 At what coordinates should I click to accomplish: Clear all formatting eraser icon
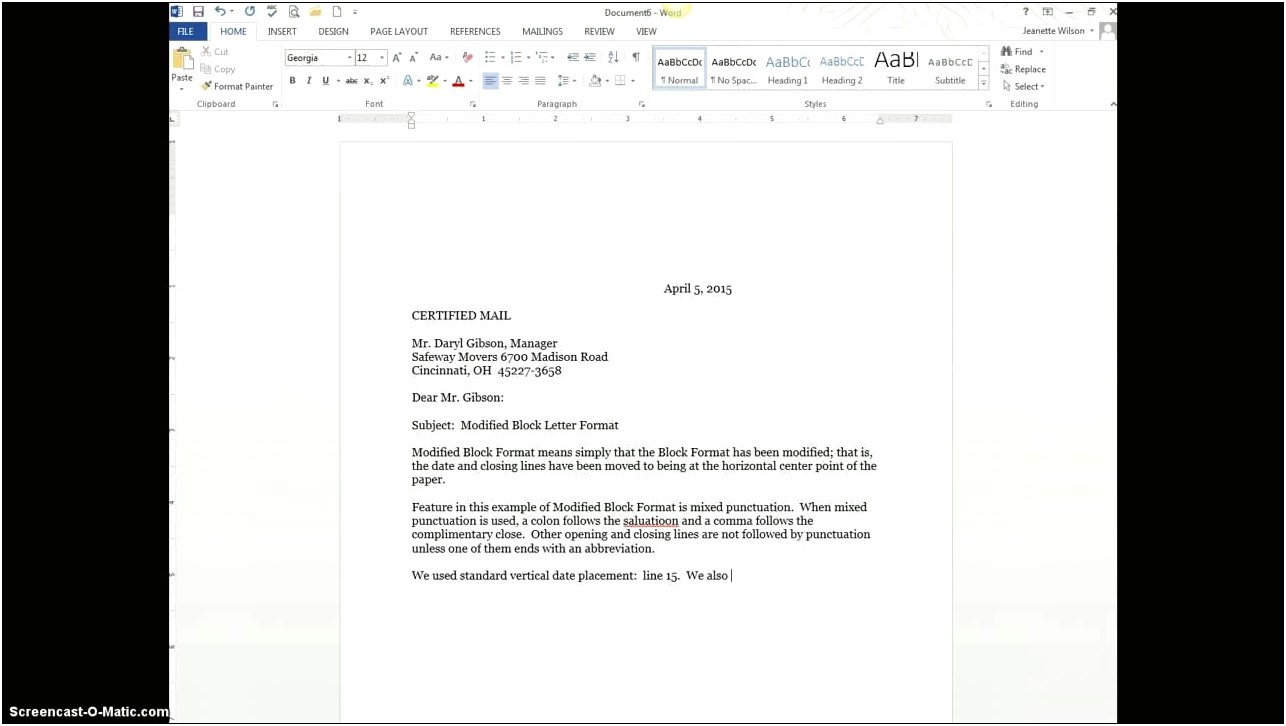(467, 58)
